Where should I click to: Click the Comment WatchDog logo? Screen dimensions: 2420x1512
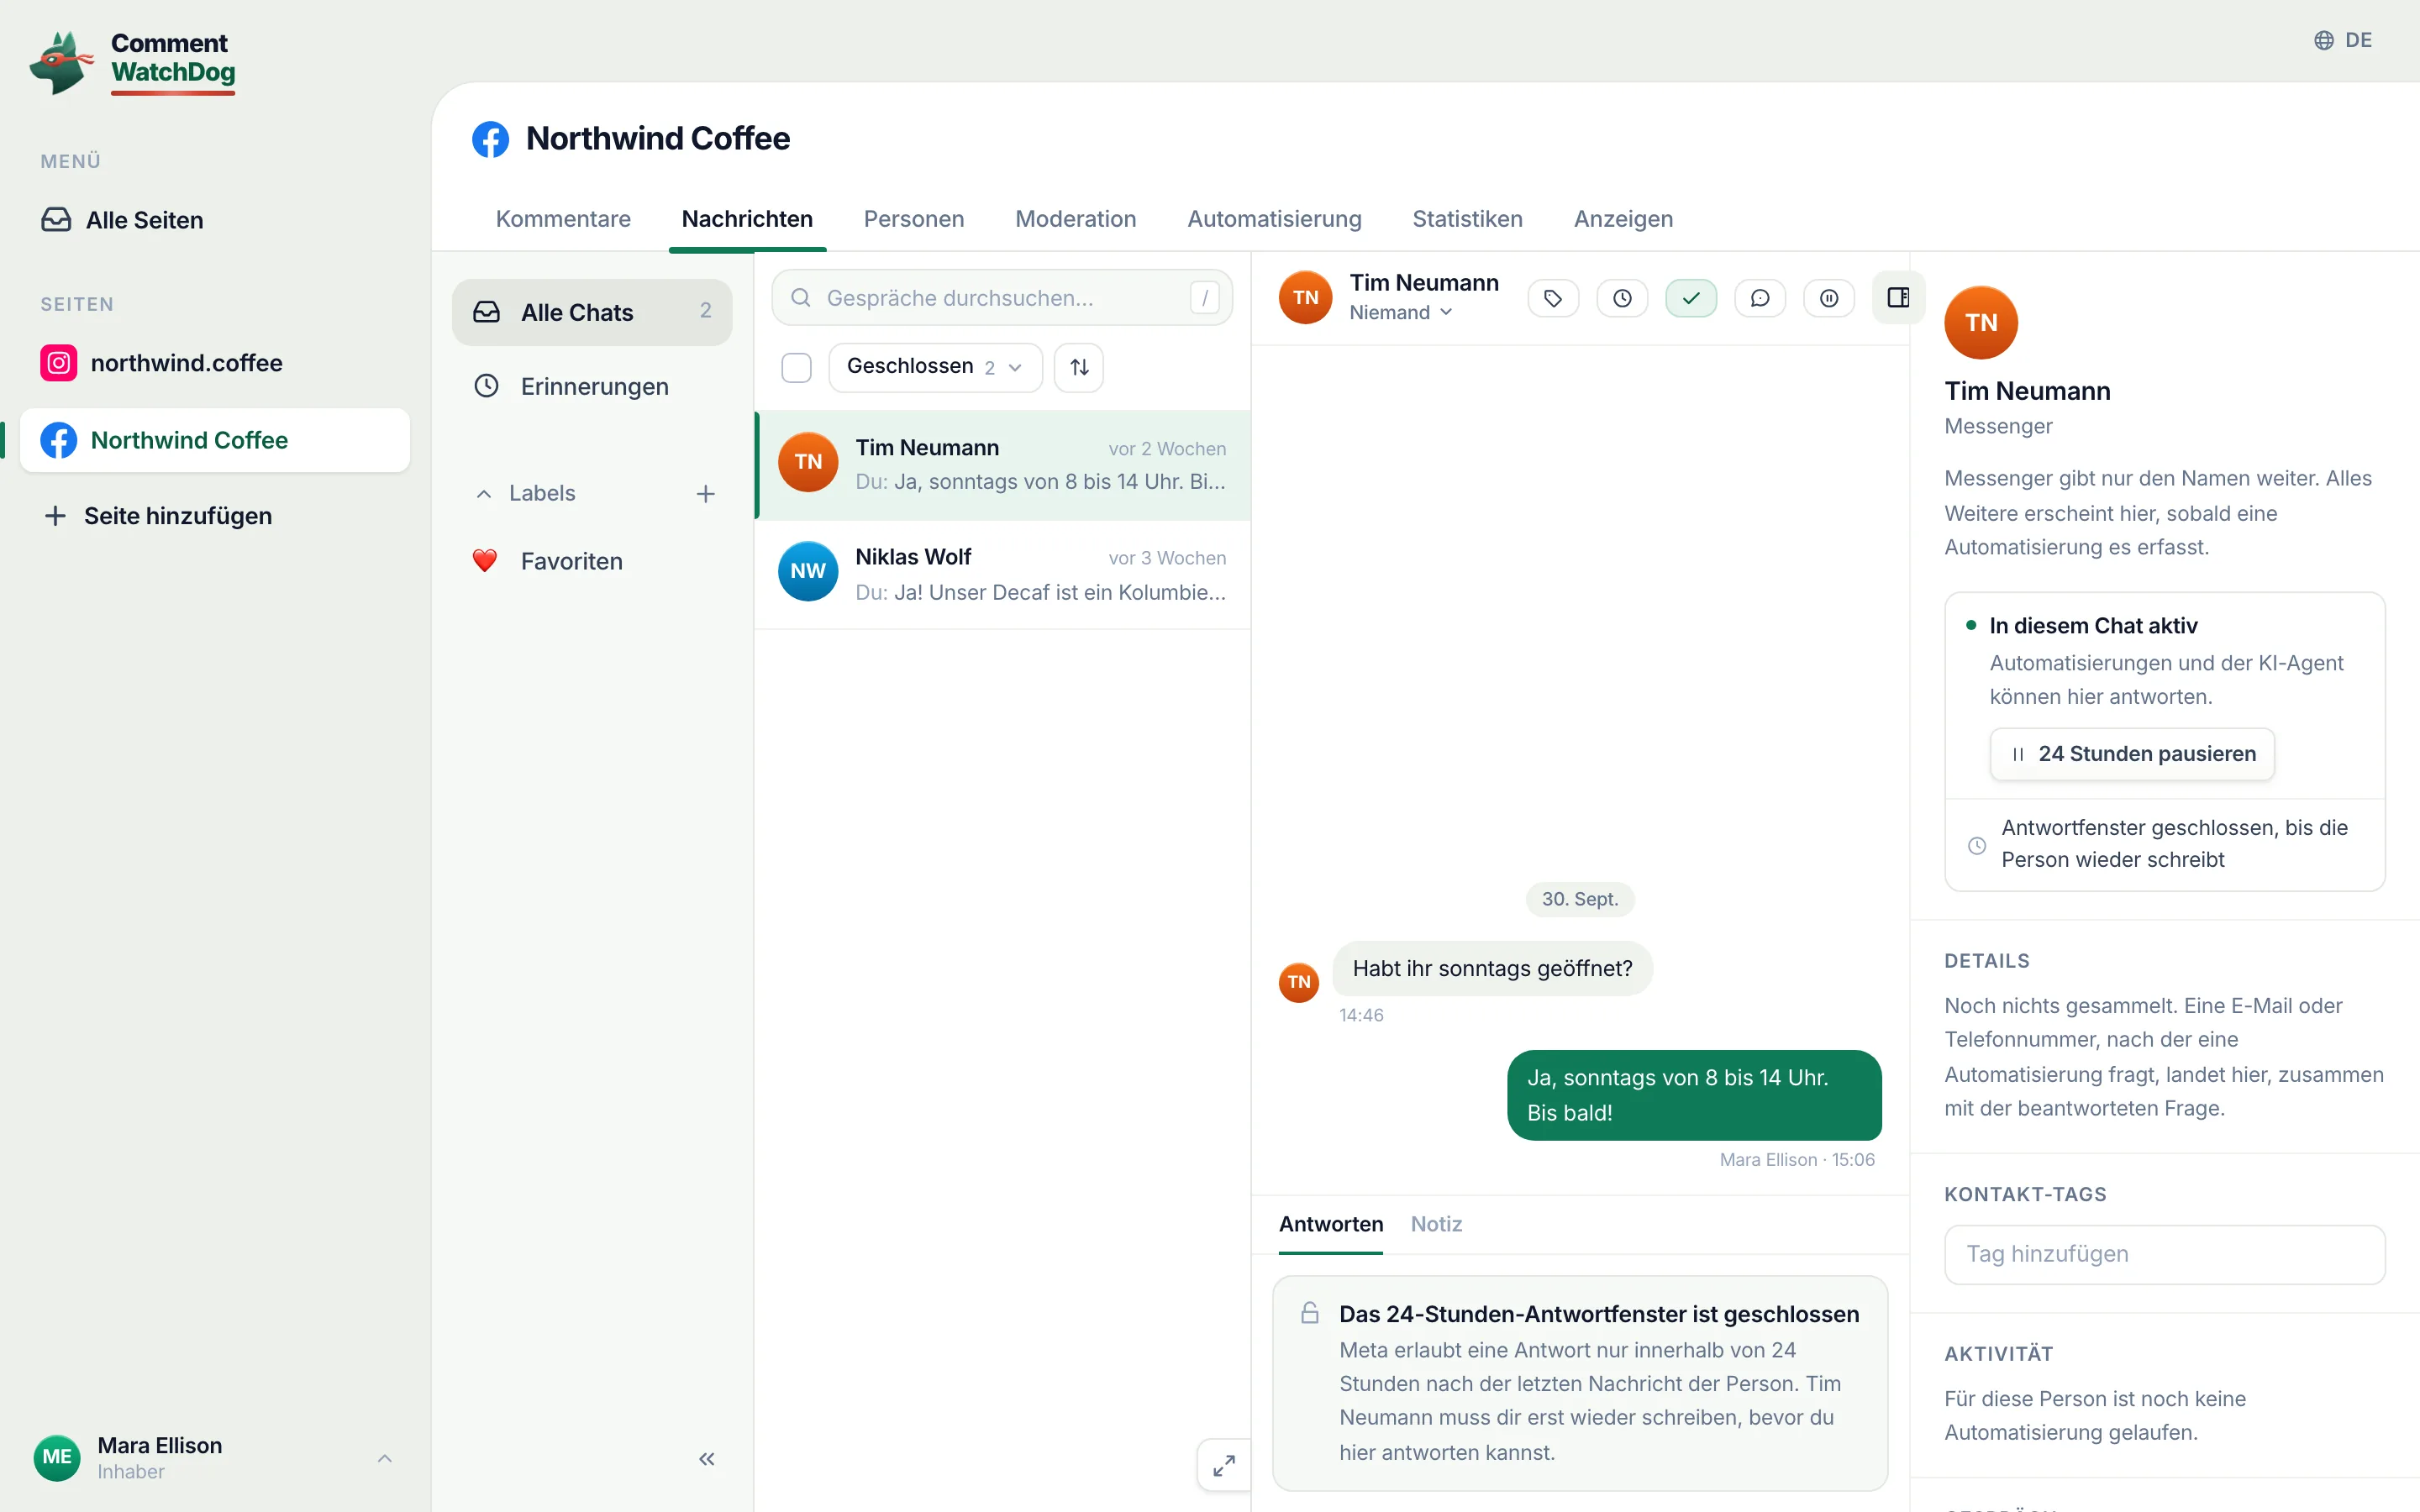point(132,61)
